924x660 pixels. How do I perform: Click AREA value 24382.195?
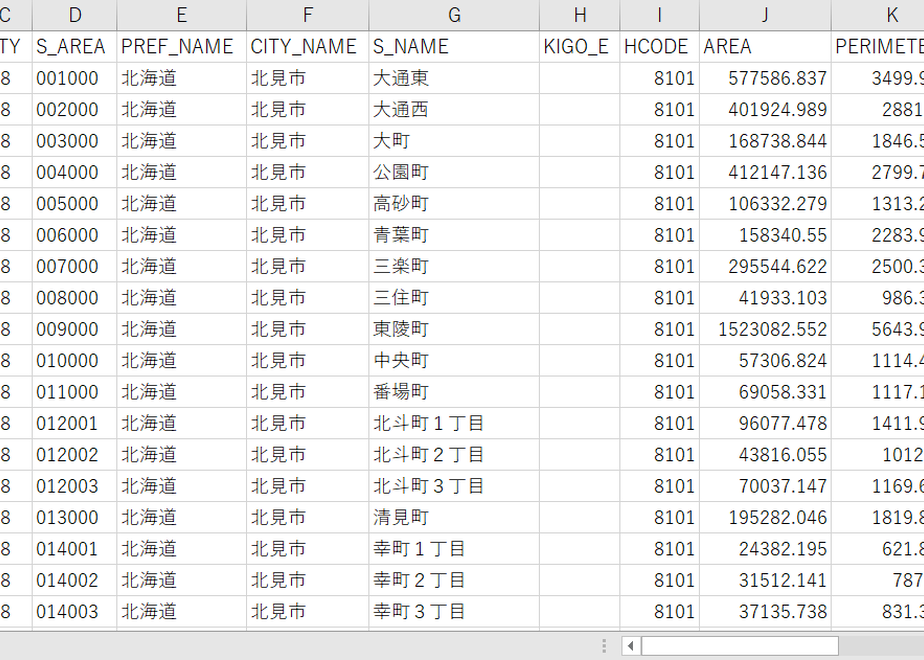point(765,549)
